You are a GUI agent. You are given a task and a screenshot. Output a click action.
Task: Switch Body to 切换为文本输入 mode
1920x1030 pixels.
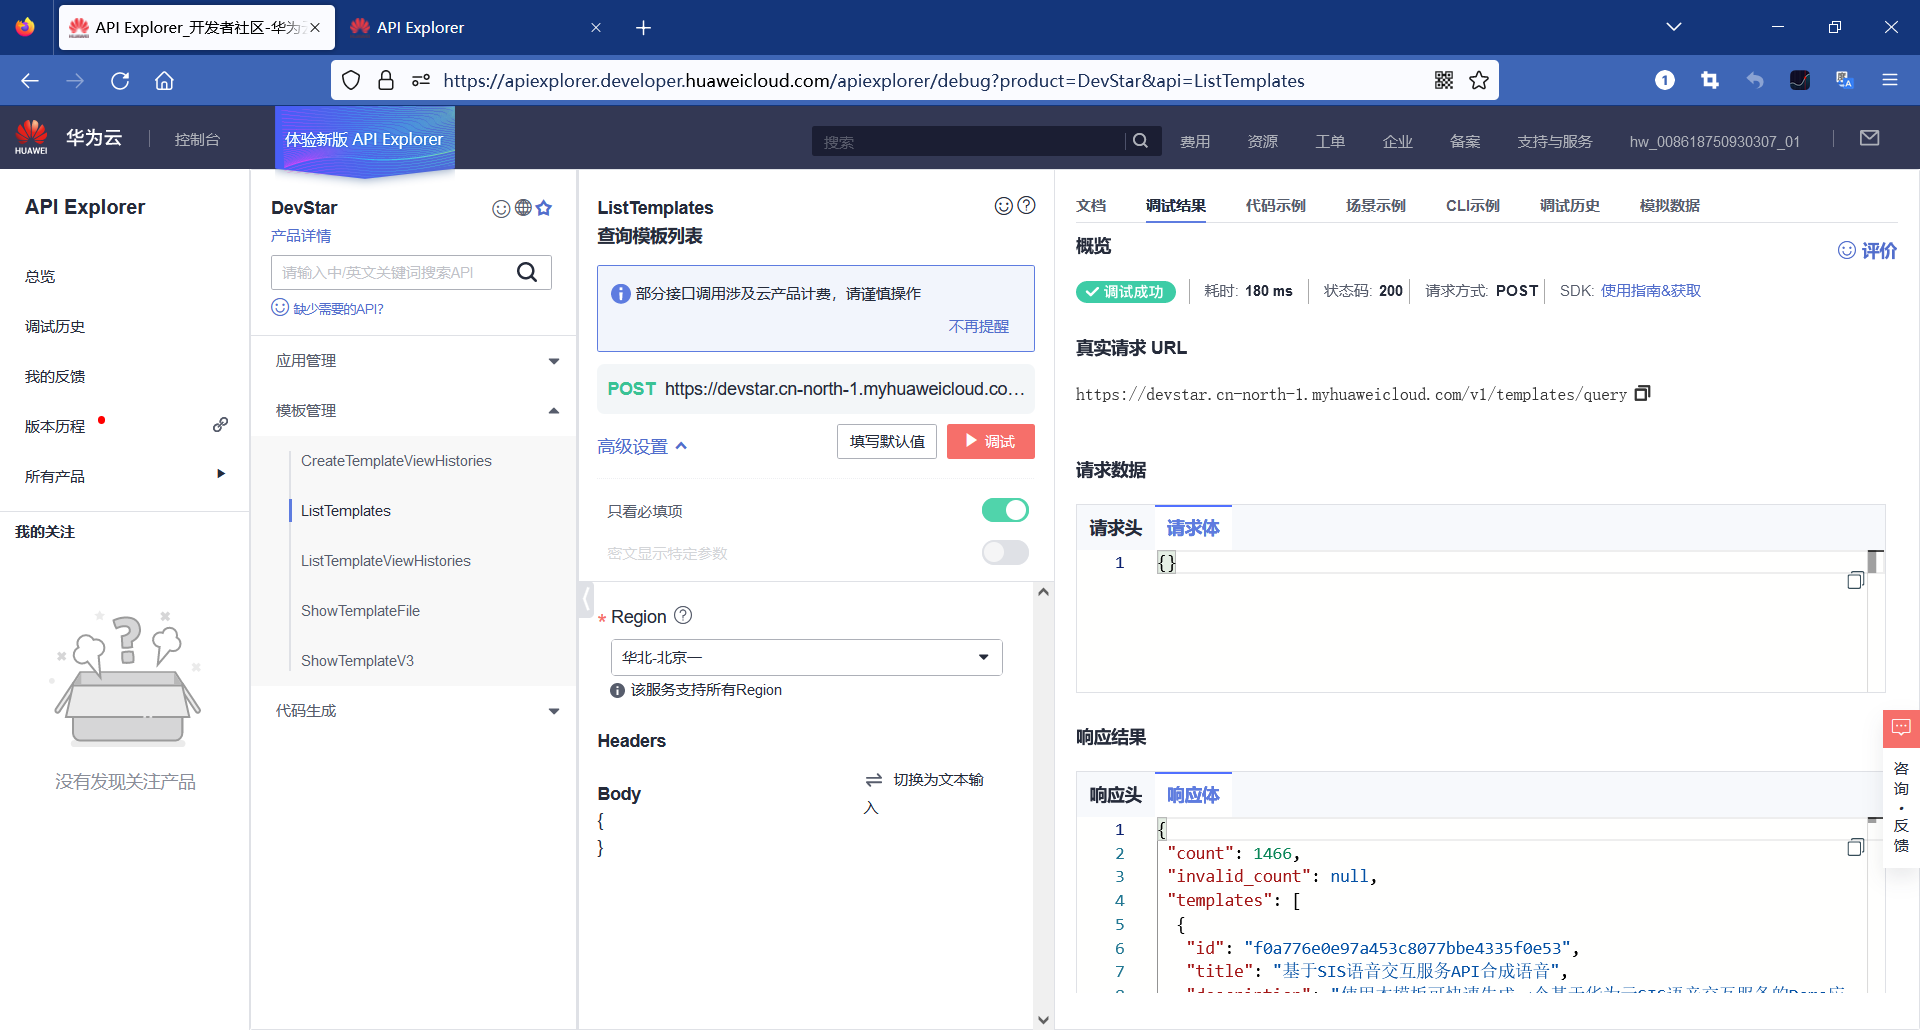[x=924, y=792]
